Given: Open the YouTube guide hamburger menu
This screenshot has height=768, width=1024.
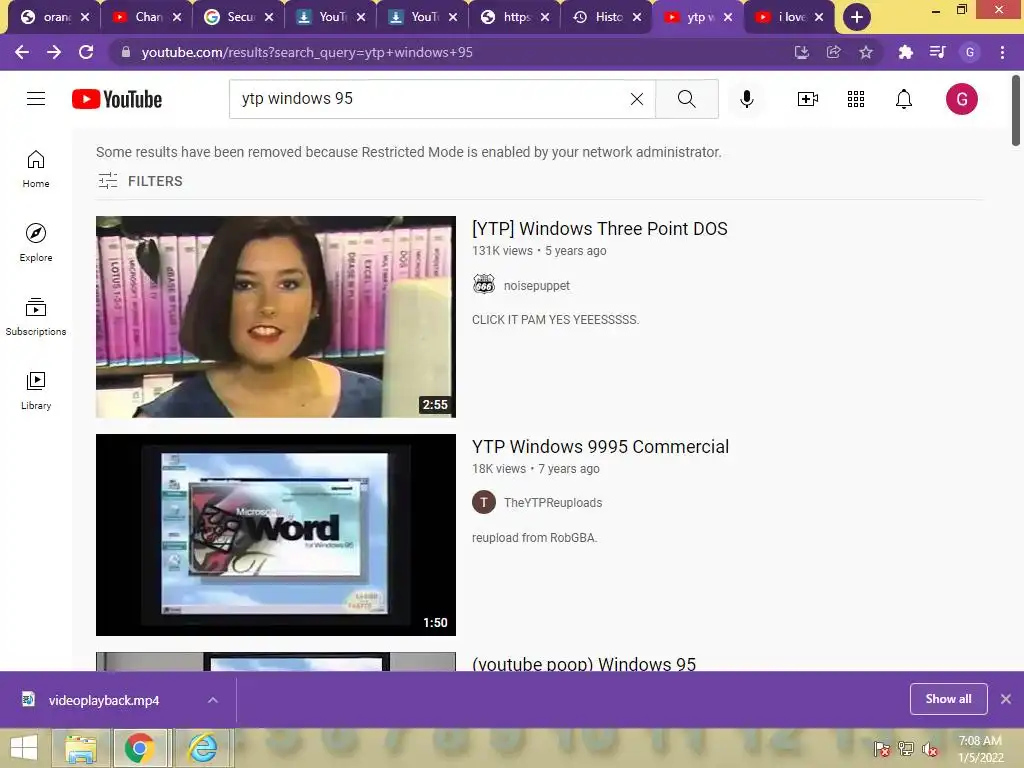Looking at the screenshot, I should click(36, 99).
